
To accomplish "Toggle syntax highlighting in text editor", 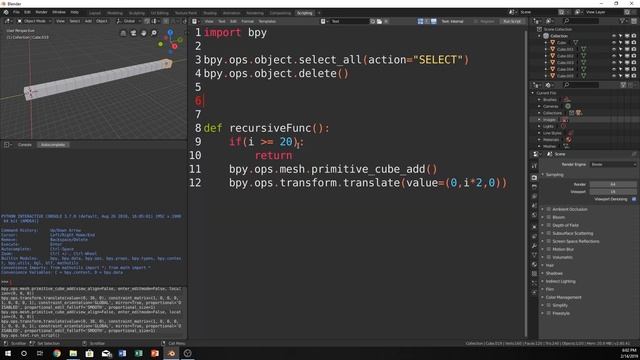I will coord(433,21).
